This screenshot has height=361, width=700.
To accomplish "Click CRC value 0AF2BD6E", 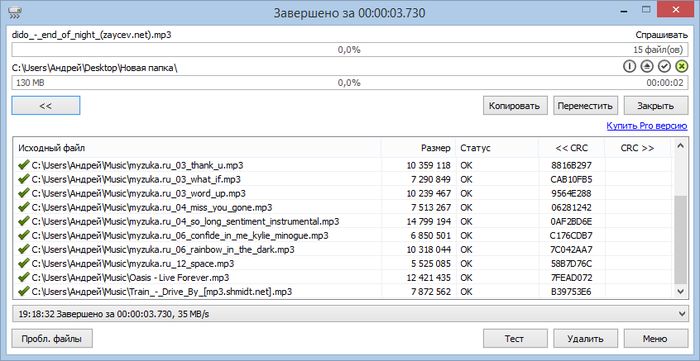I will [x=571, y=221].
